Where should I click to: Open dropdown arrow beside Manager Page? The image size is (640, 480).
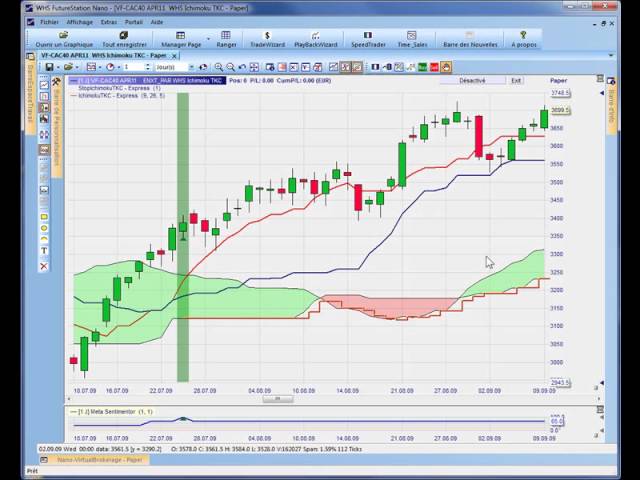(208, 39)
